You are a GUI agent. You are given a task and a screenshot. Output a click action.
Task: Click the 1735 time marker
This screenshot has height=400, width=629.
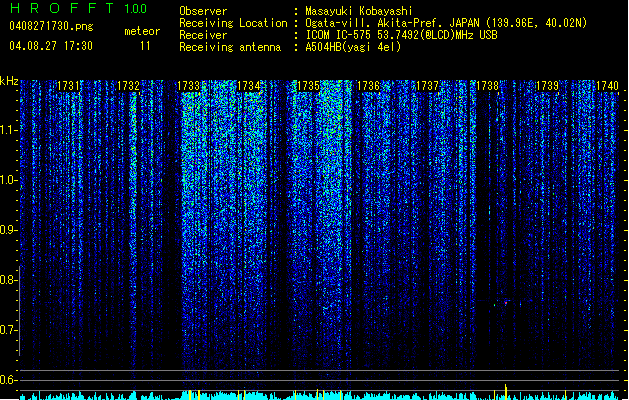308,86
